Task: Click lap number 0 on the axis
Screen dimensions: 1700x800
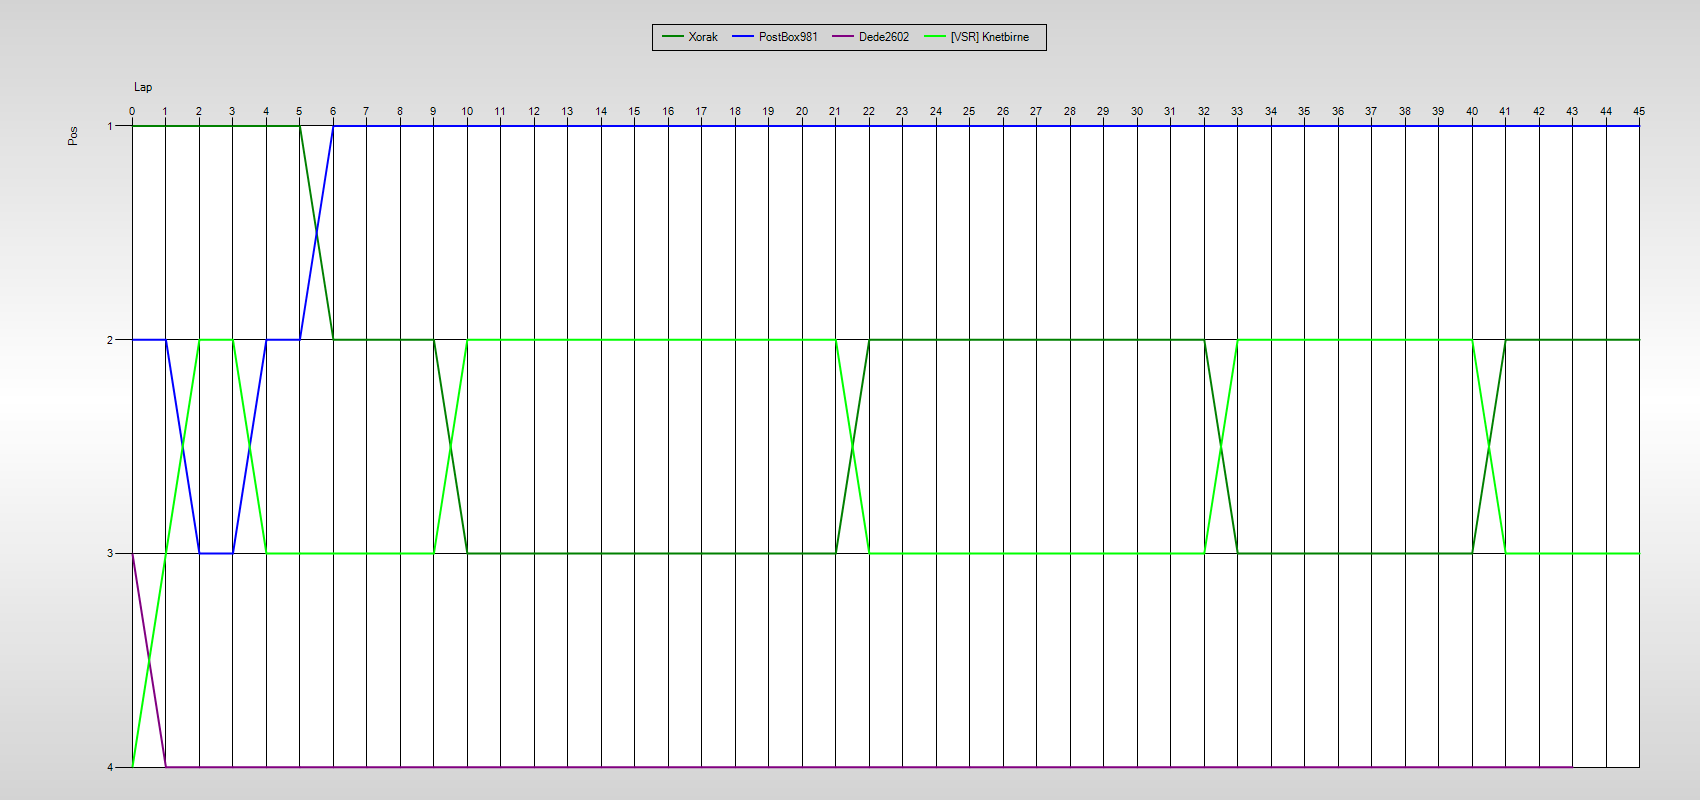Action: (x=132, y=111)
